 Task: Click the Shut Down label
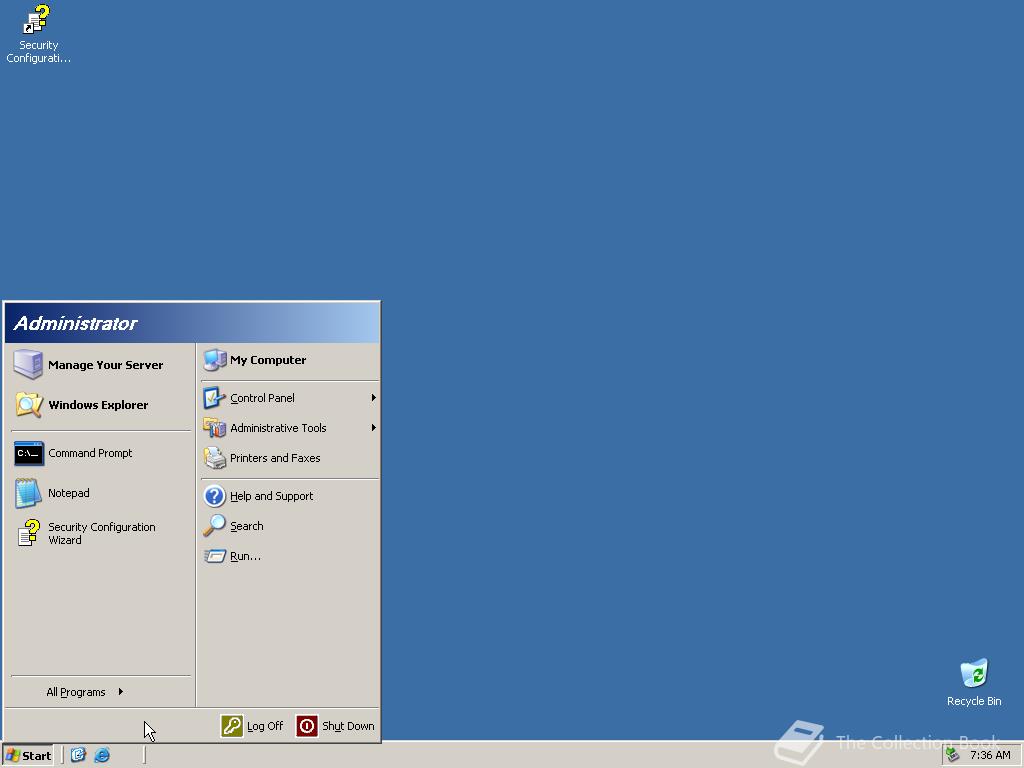click(x=348, y=726)
